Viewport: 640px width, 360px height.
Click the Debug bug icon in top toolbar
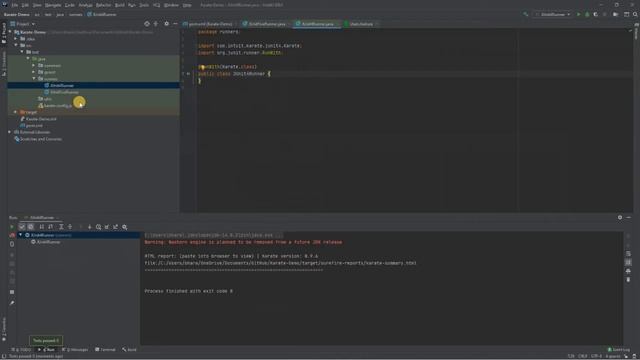(587, 14)
